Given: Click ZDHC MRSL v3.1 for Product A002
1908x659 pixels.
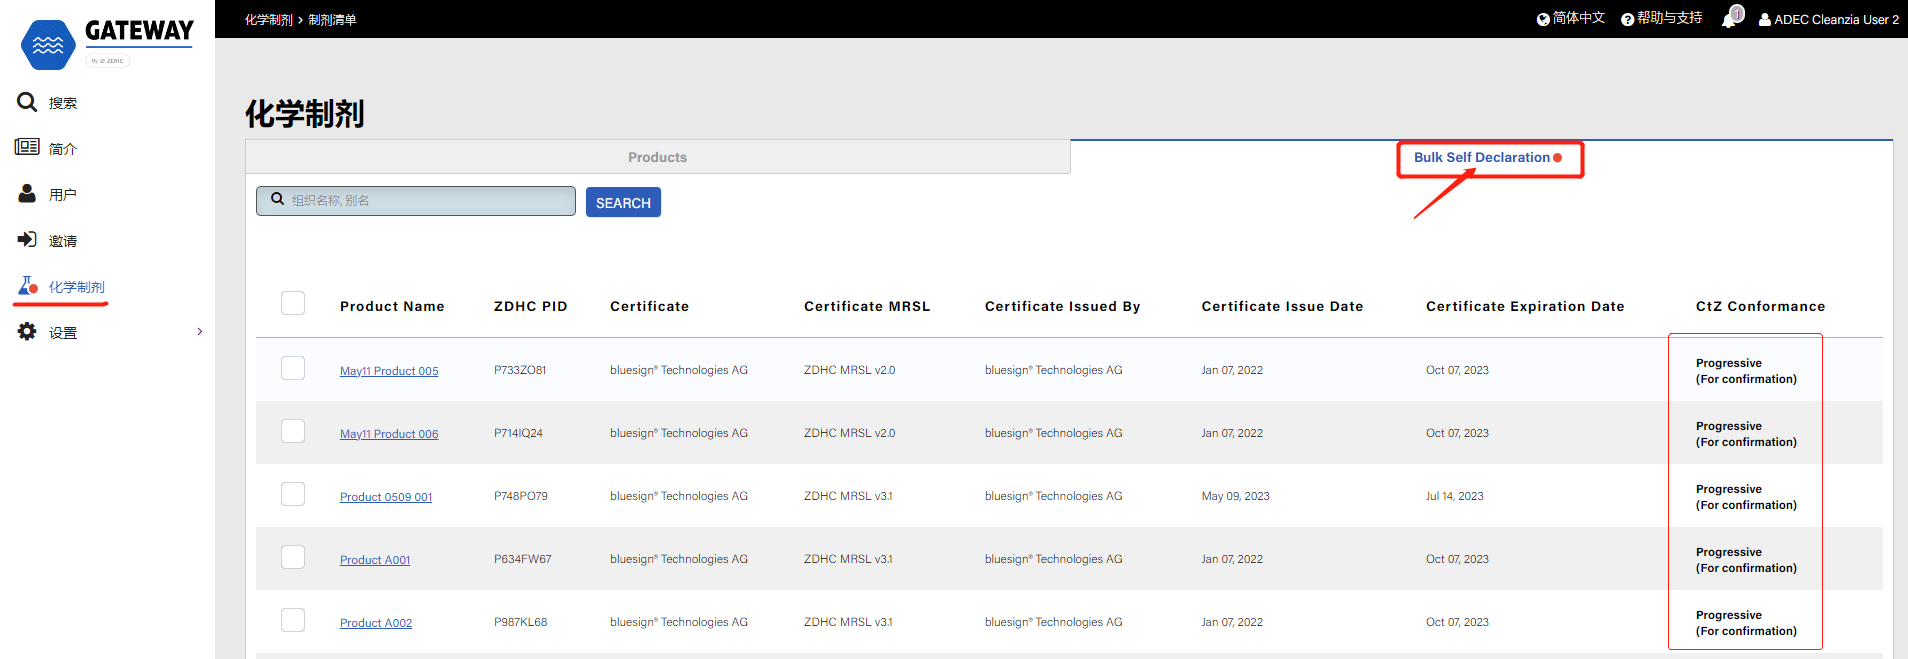Looking at the screenshot, I should click(x=848, y=622).
